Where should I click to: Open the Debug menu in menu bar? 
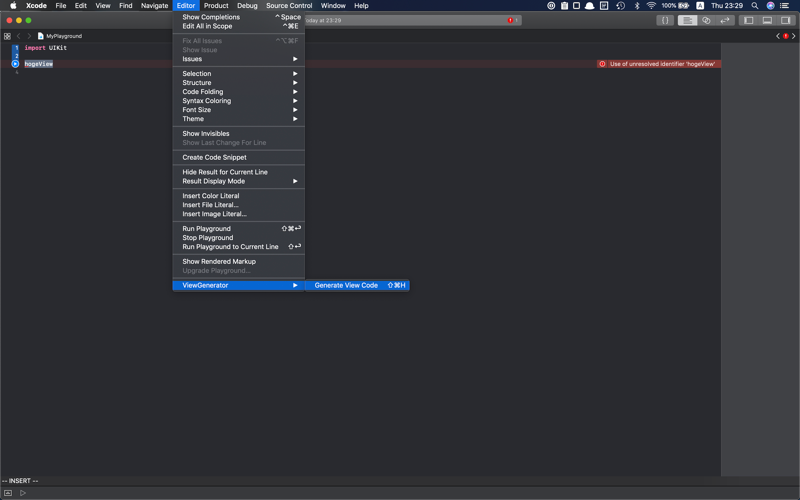coord(247,6)
